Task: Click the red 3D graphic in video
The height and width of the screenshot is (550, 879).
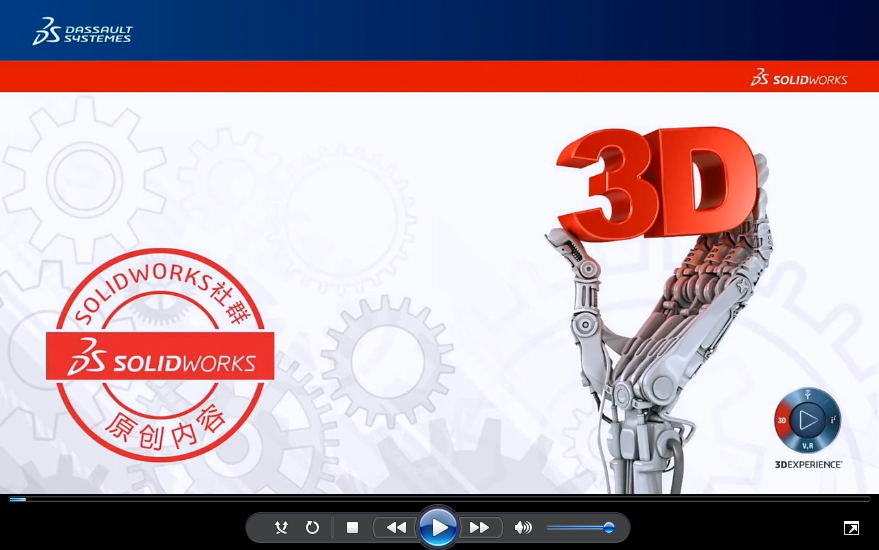Action: [x=657, y=182]
